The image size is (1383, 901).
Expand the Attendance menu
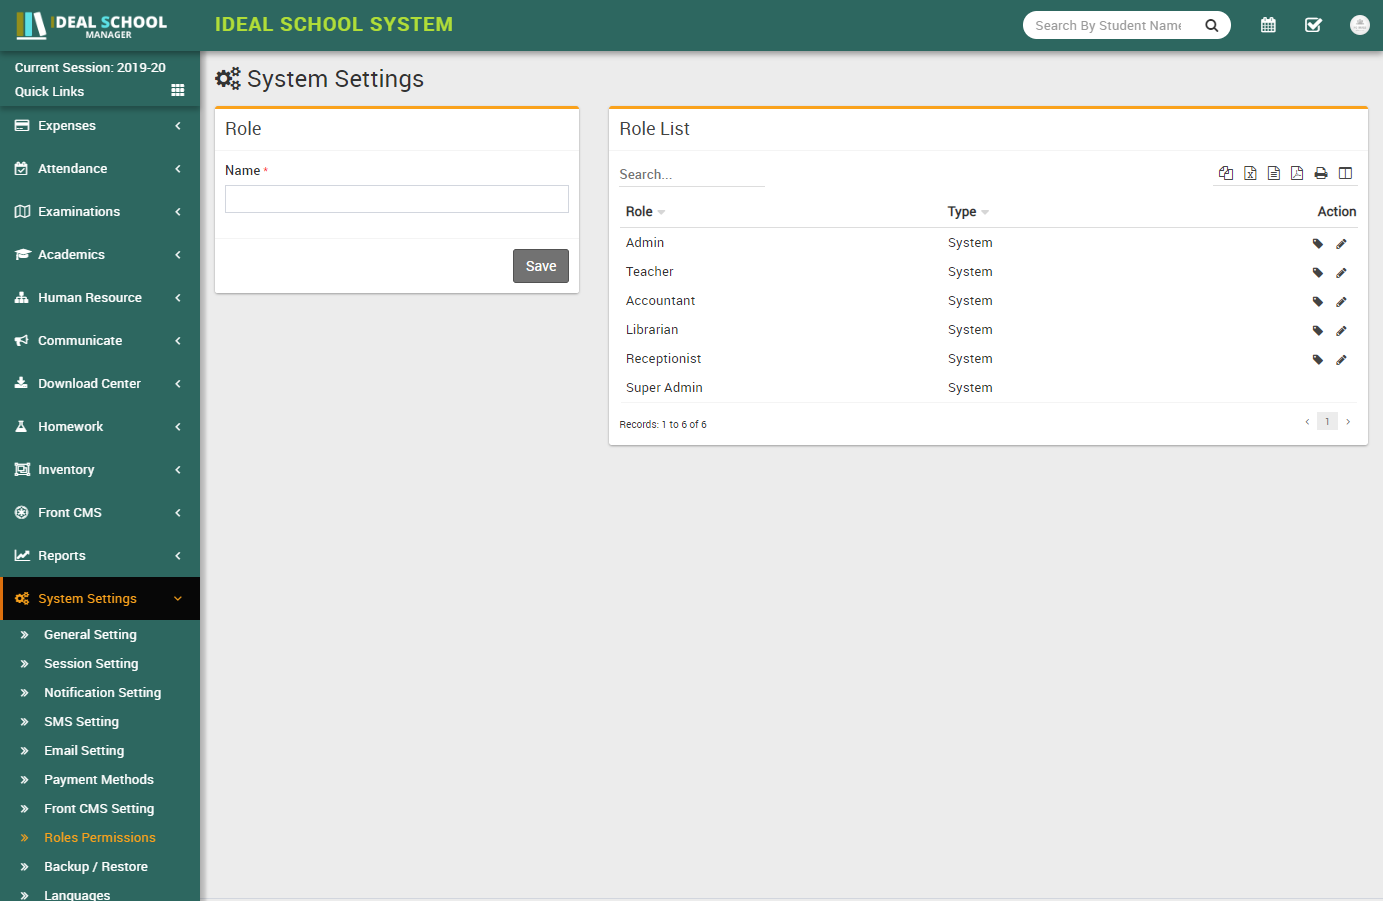[100, 168]
